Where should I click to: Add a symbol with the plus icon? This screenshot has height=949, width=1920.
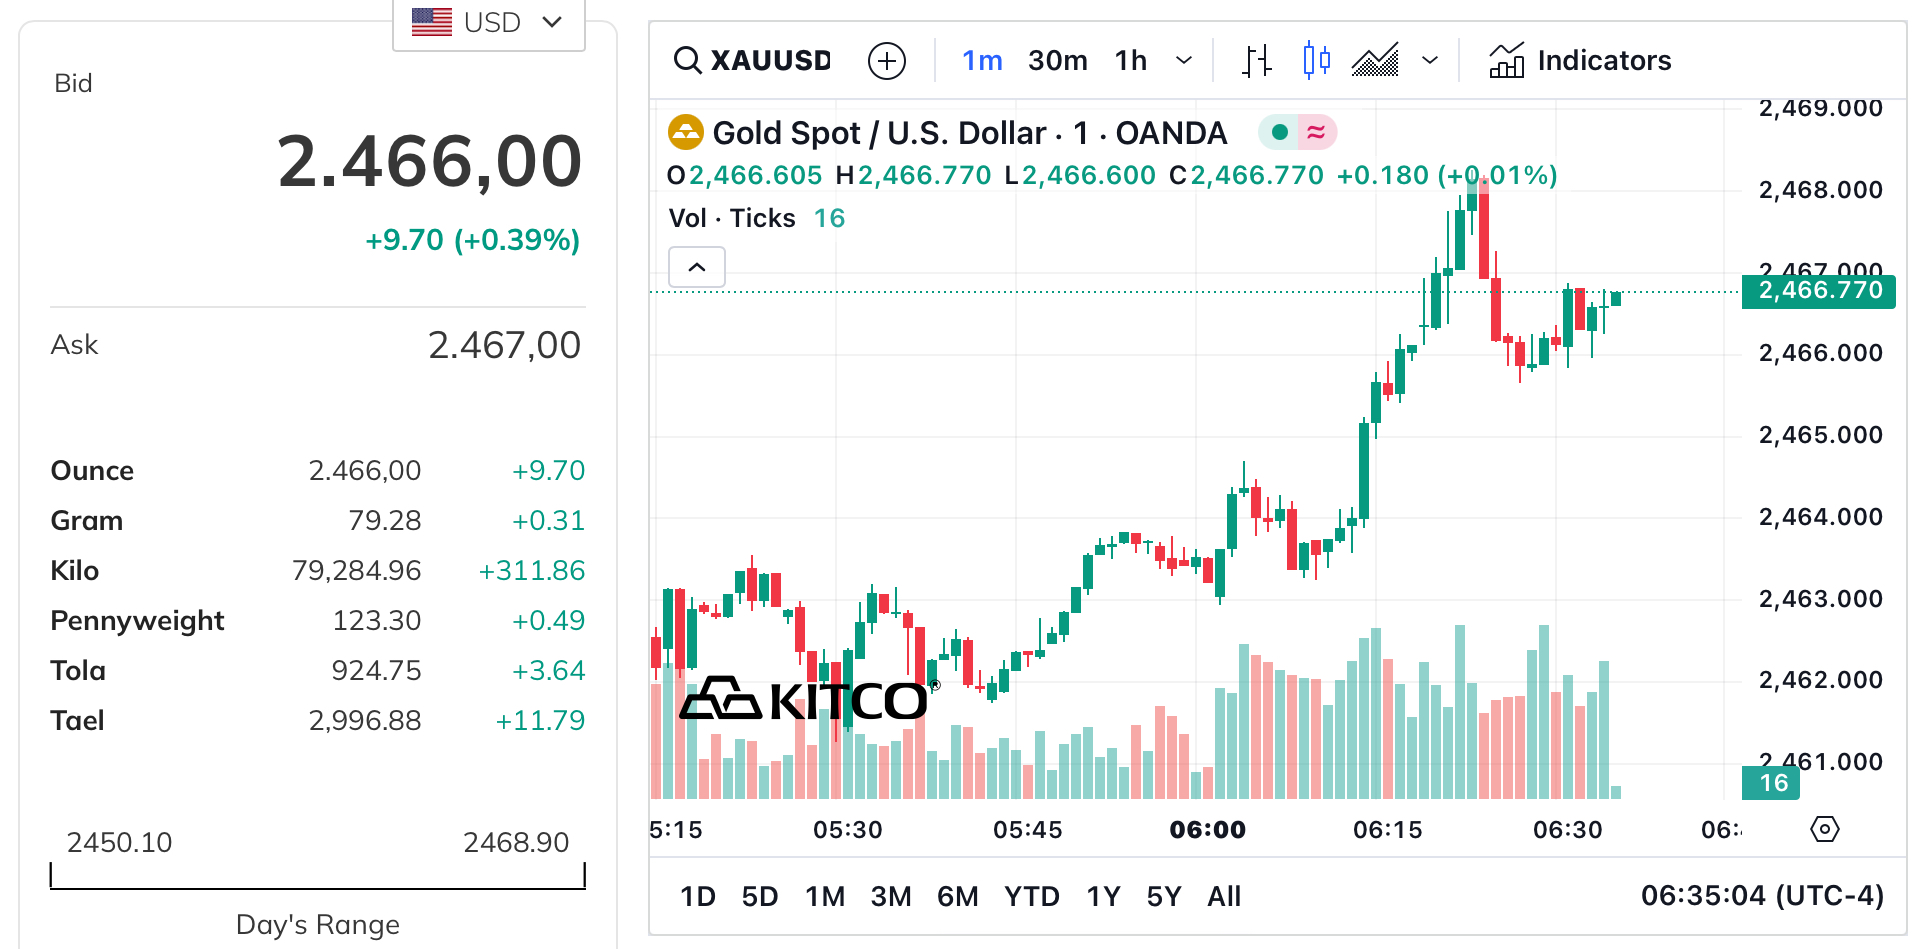[x=887, y=61]
